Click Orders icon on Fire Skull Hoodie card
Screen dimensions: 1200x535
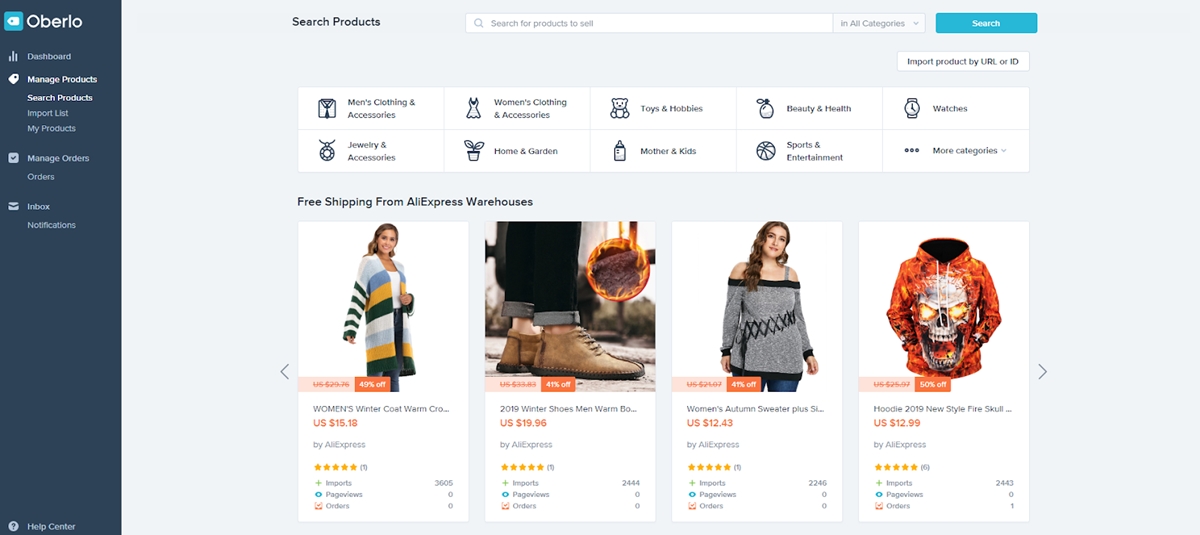(x=879, y=506)
